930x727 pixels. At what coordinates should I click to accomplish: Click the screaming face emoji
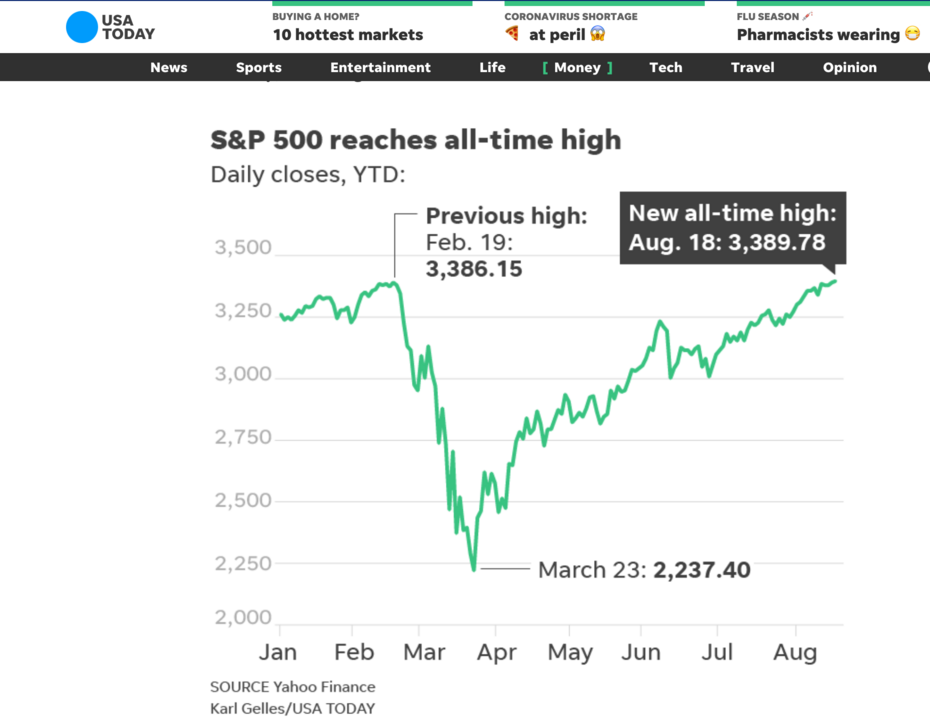tap(598, 34)
